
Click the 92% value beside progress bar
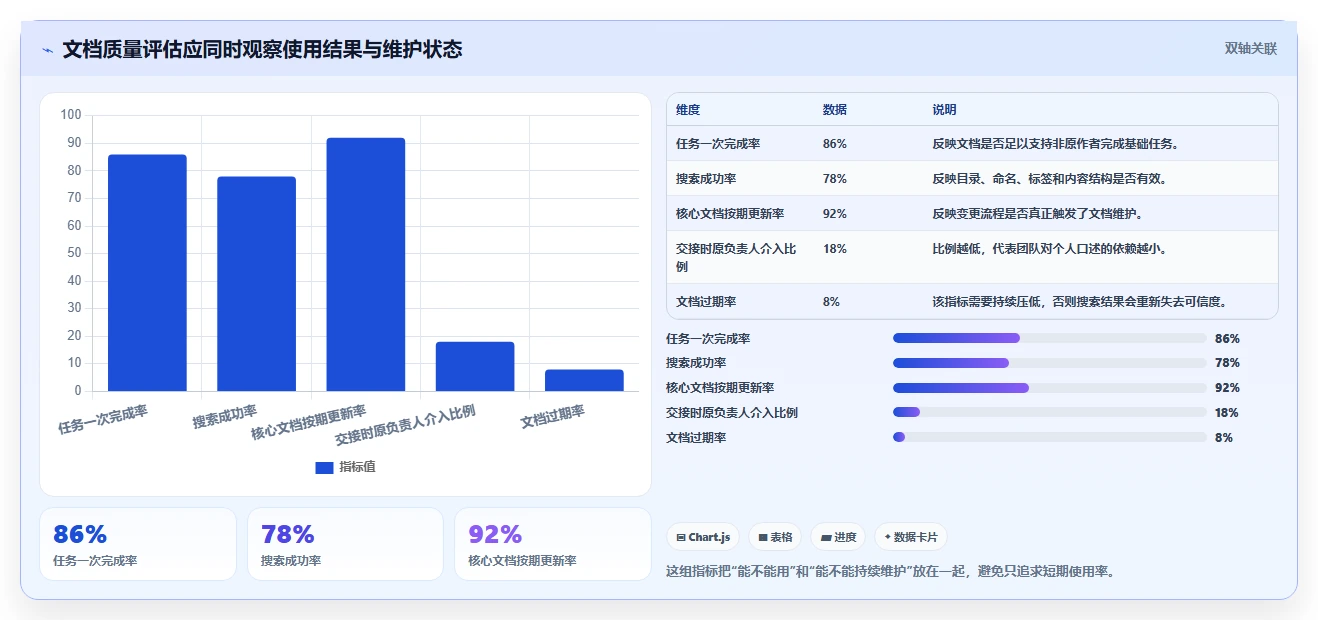(1227, 388)
